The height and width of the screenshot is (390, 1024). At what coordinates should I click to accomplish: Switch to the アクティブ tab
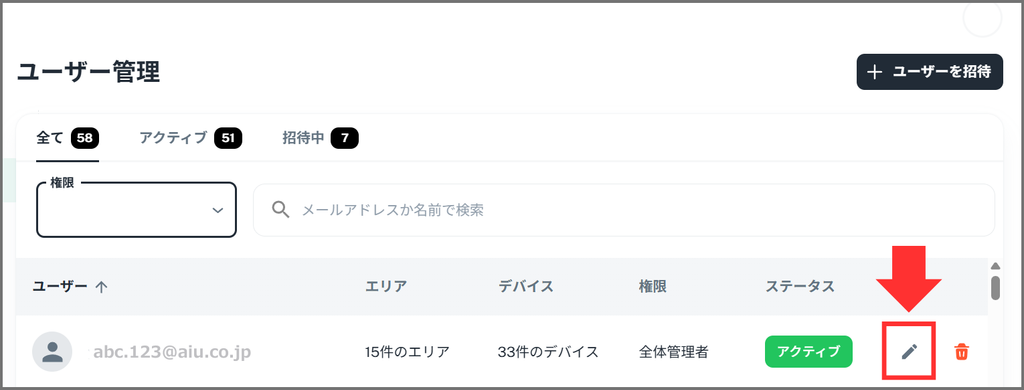[x=190, y=138]
